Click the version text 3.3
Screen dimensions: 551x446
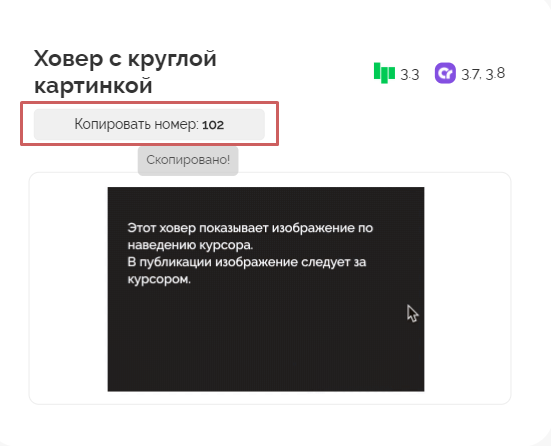click(x=410, y=75)
